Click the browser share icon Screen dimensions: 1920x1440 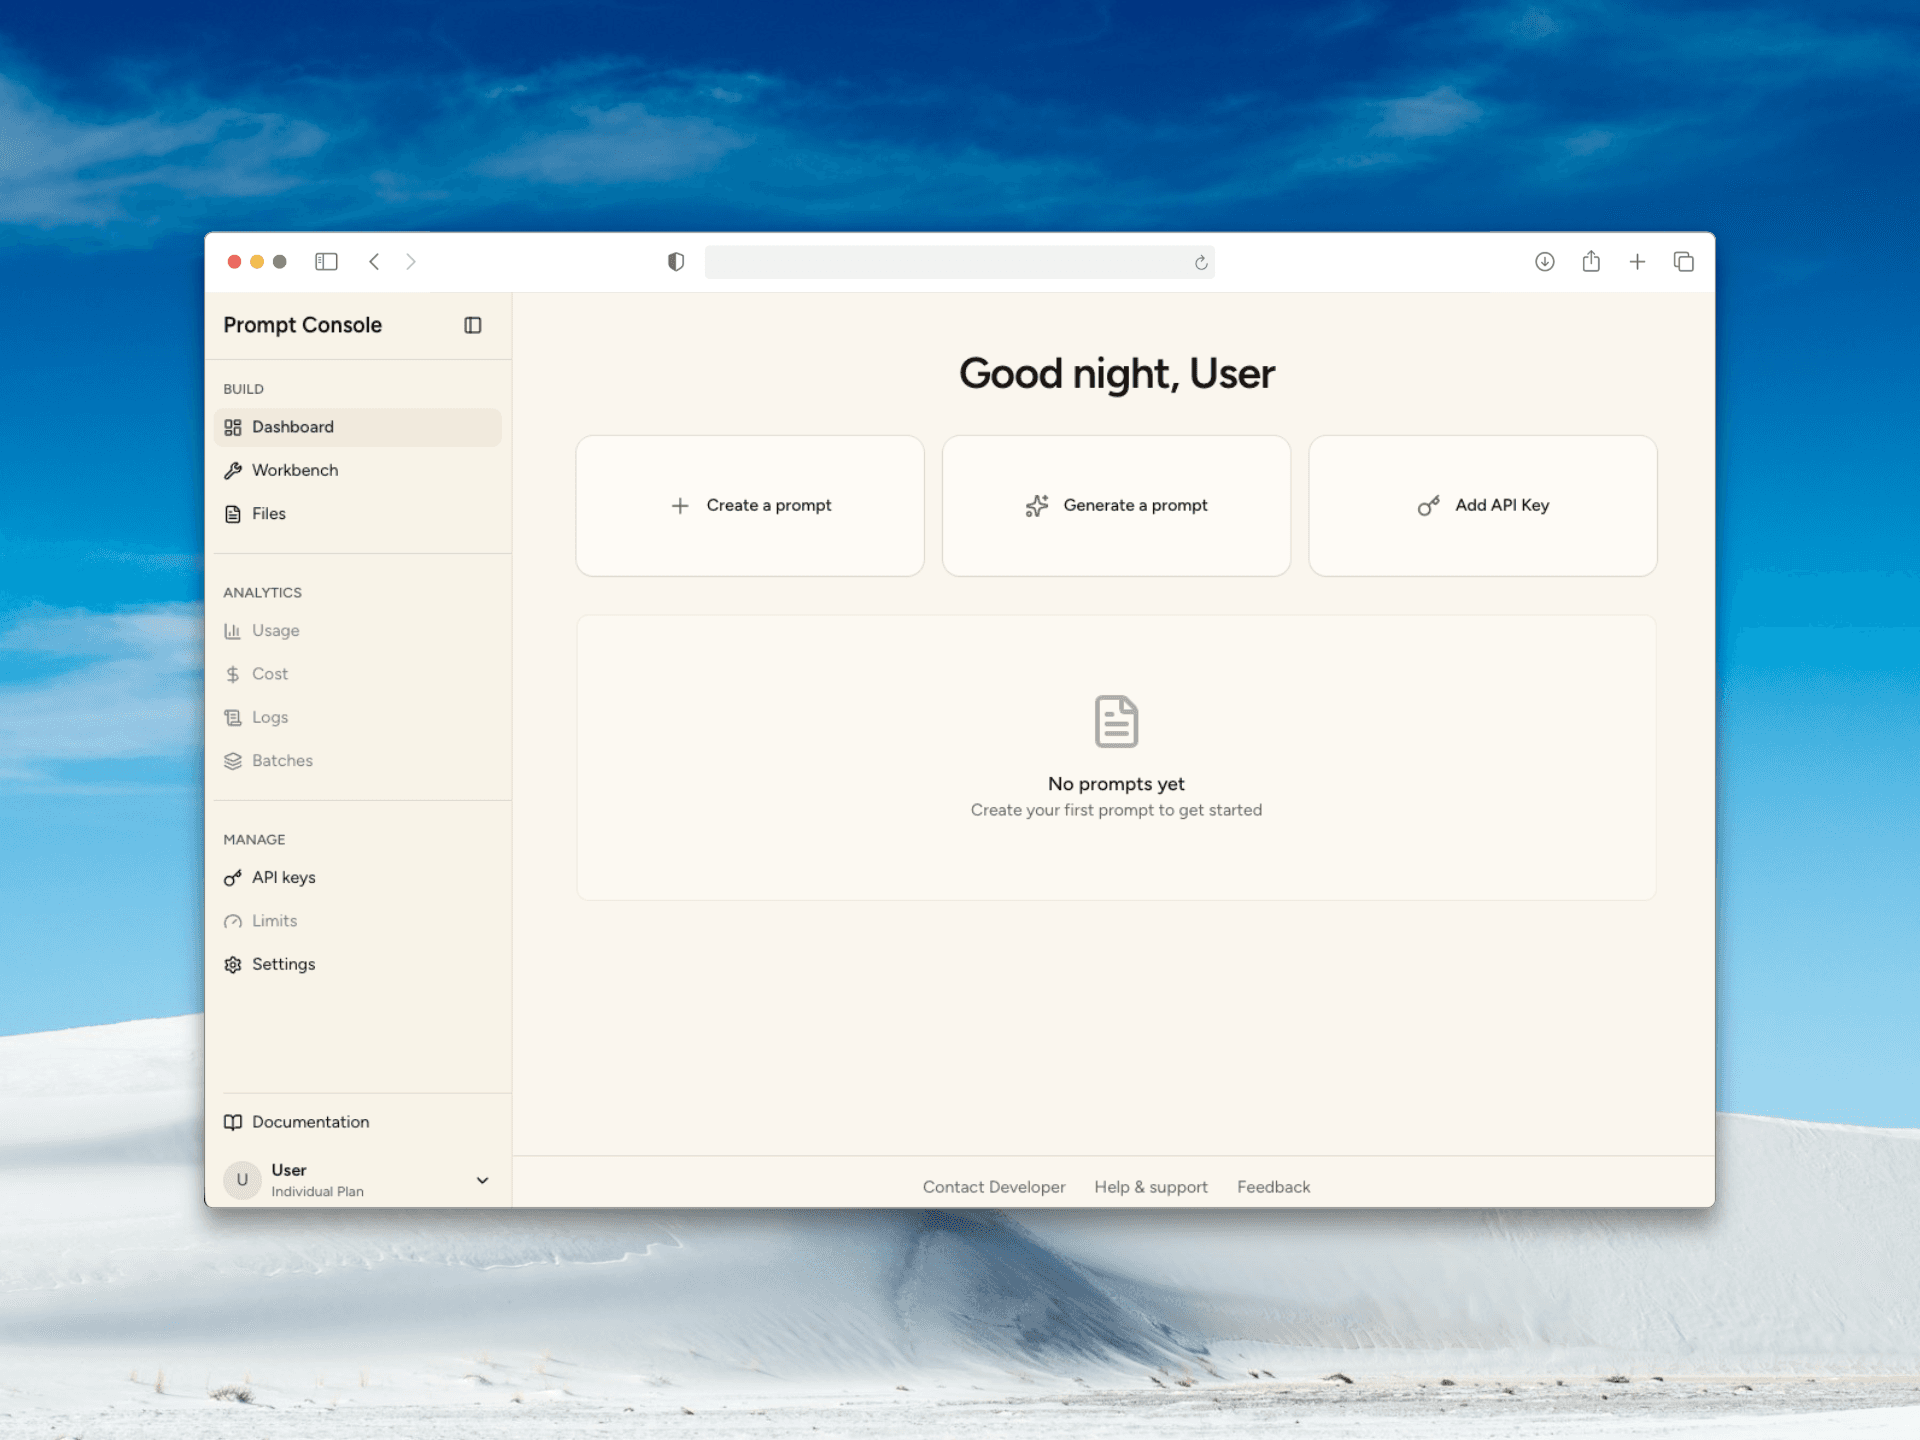1591,262
